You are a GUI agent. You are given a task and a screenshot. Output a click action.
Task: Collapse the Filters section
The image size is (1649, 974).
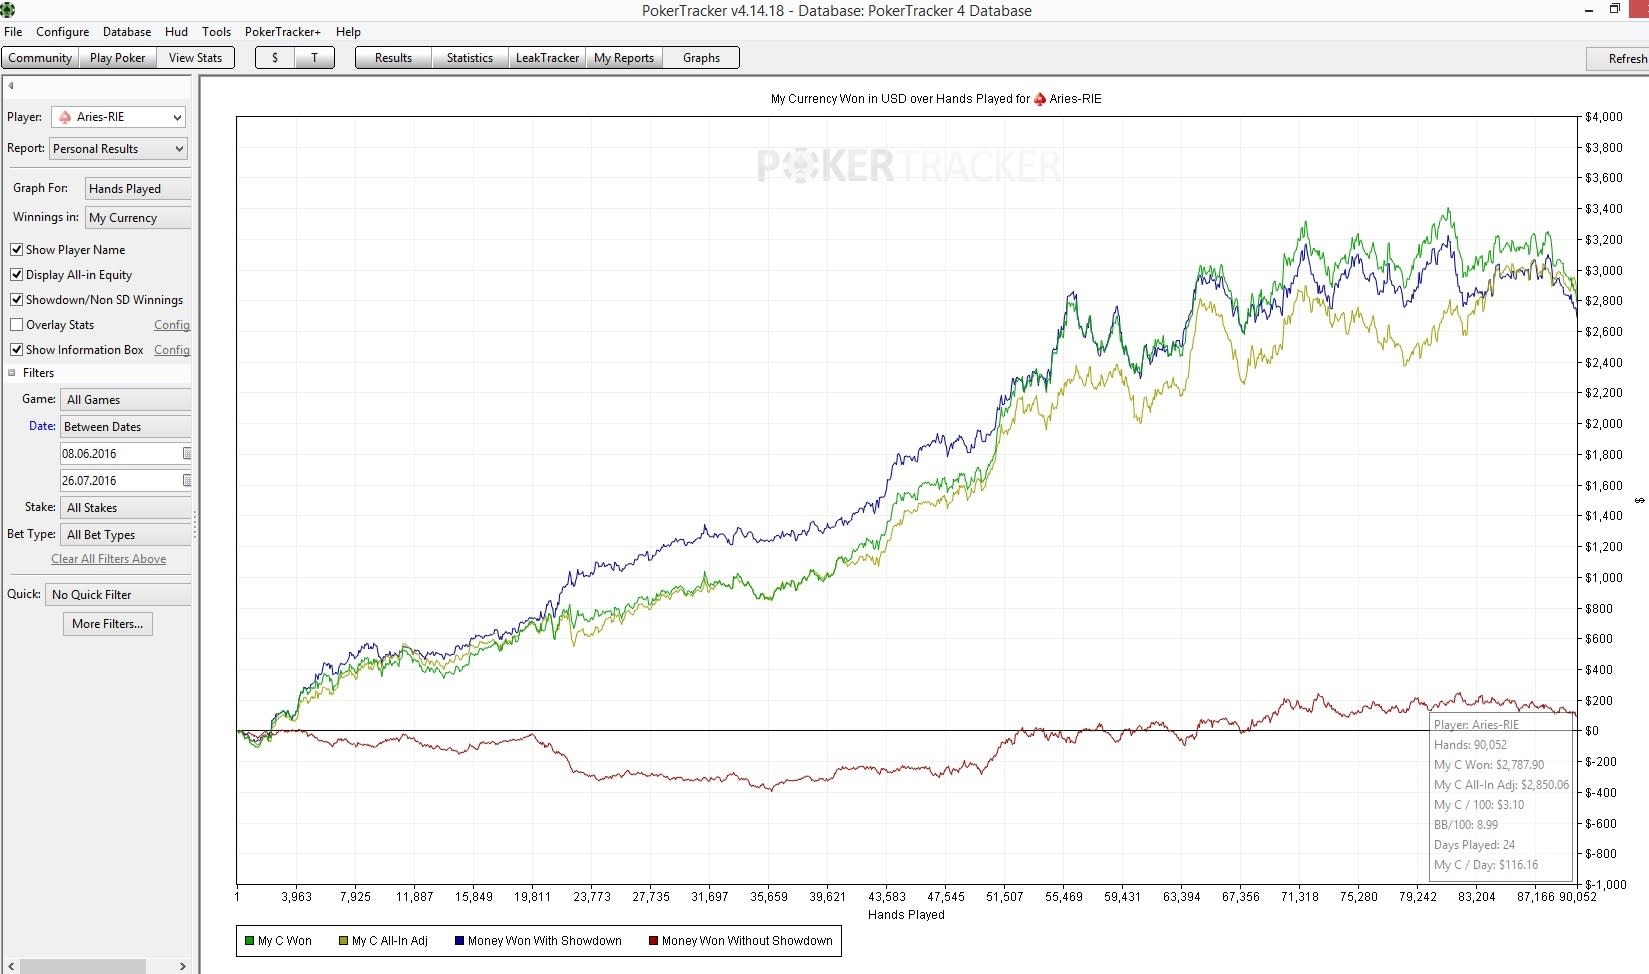point(12,373)
